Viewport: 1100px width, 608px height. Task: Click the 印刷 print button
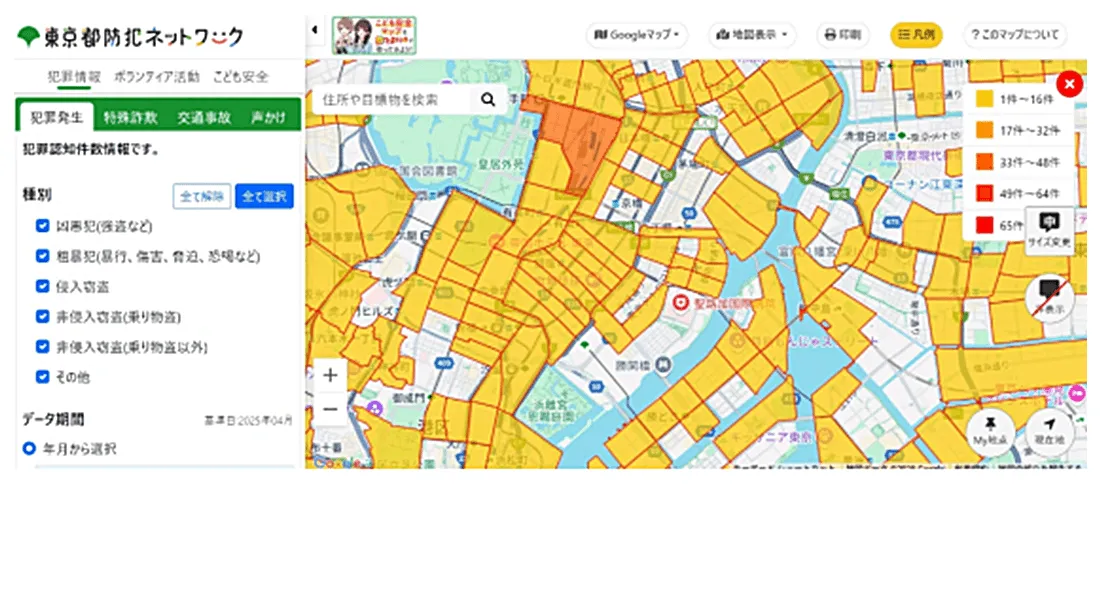(x=842, y=35)
